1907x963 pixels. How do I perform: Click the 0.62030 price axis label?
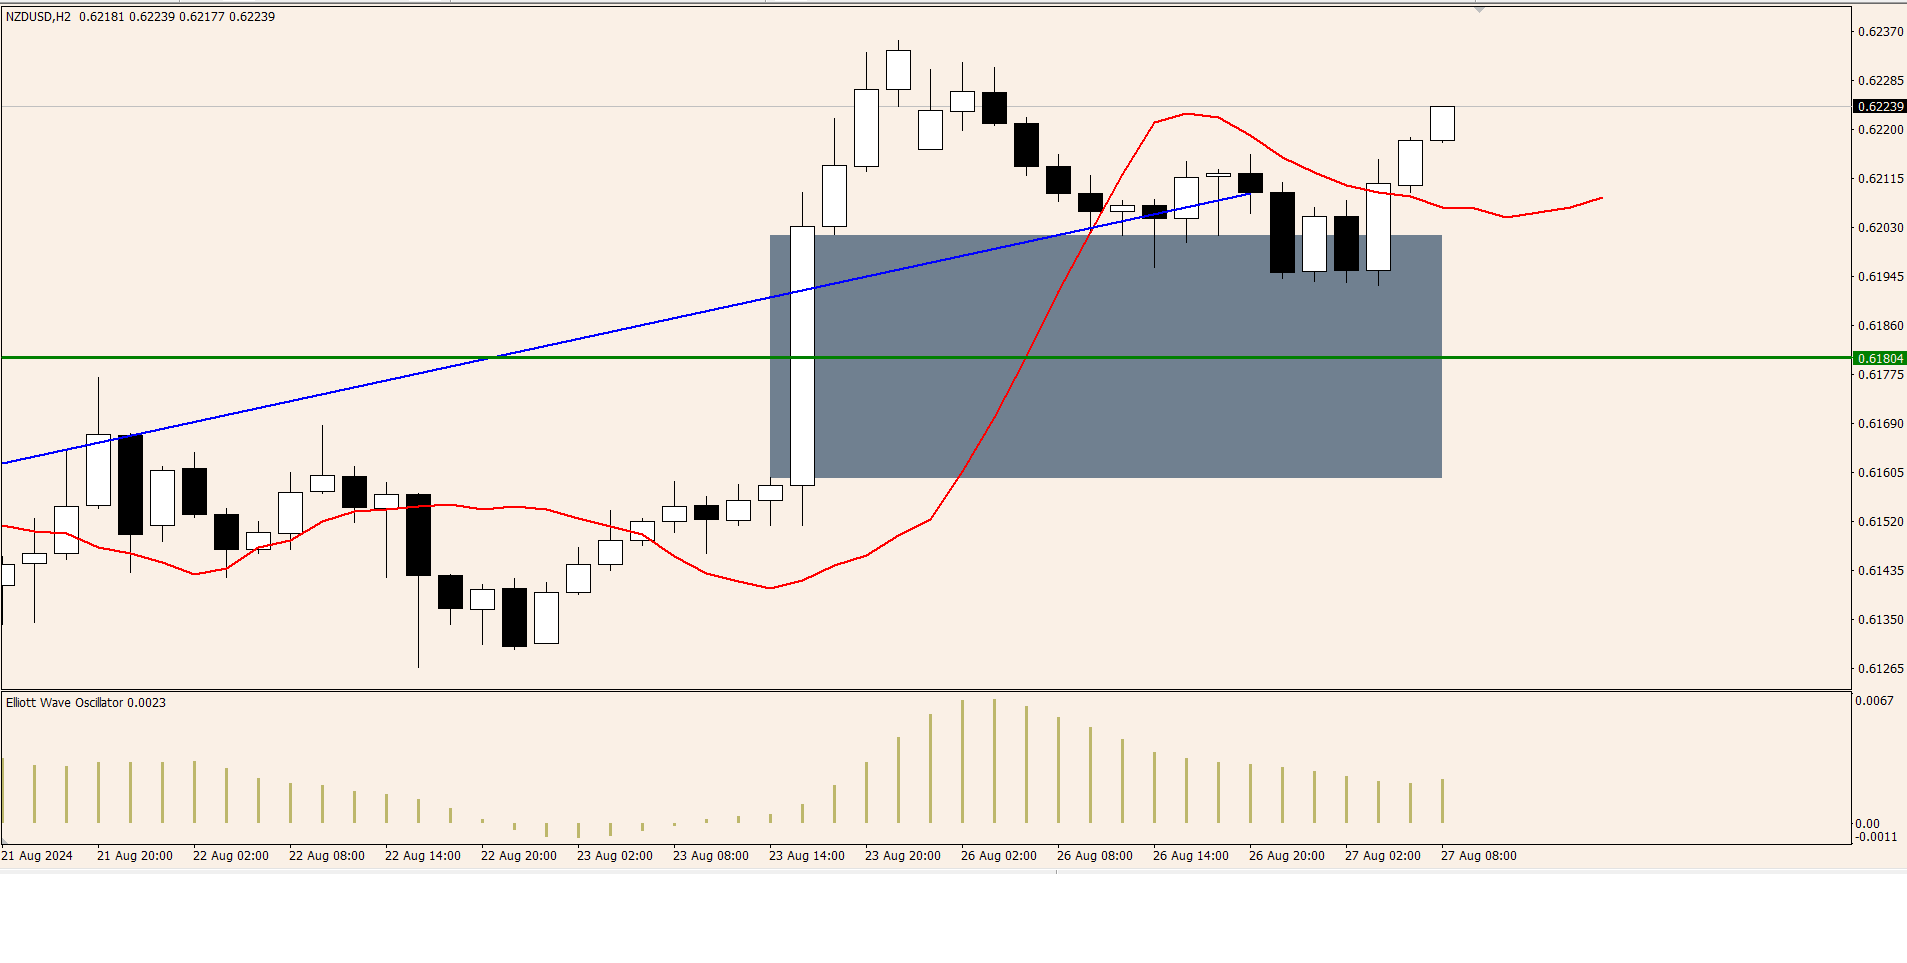(1880, 228)
